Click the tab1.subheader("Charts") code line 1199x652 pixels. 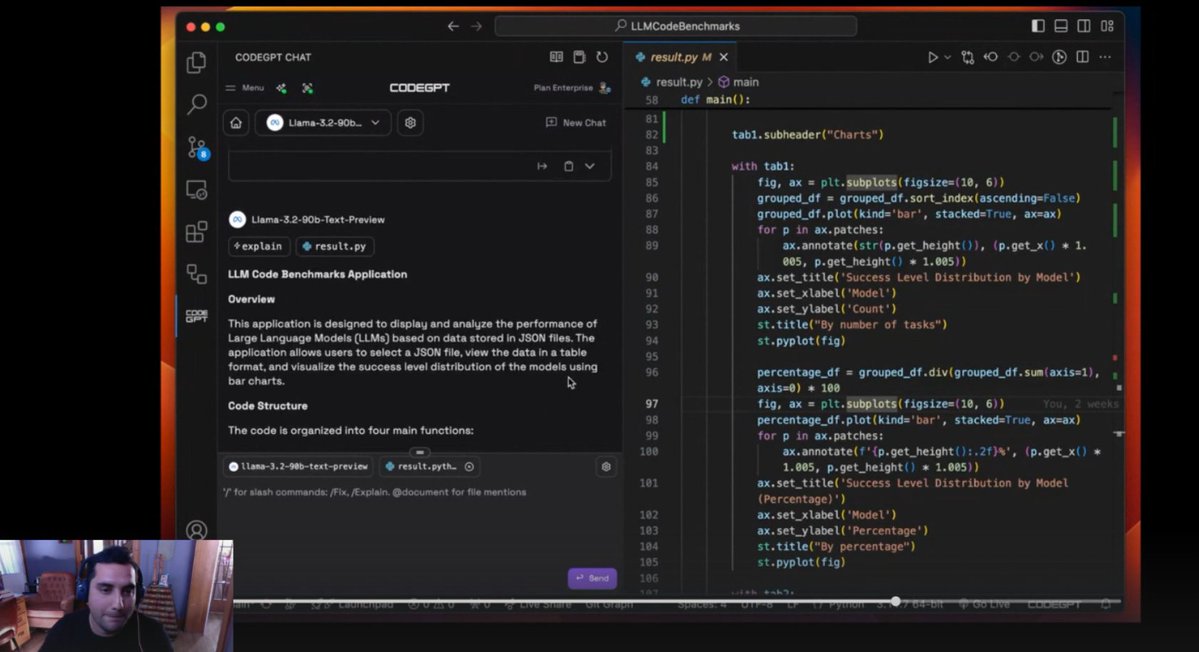807,135
